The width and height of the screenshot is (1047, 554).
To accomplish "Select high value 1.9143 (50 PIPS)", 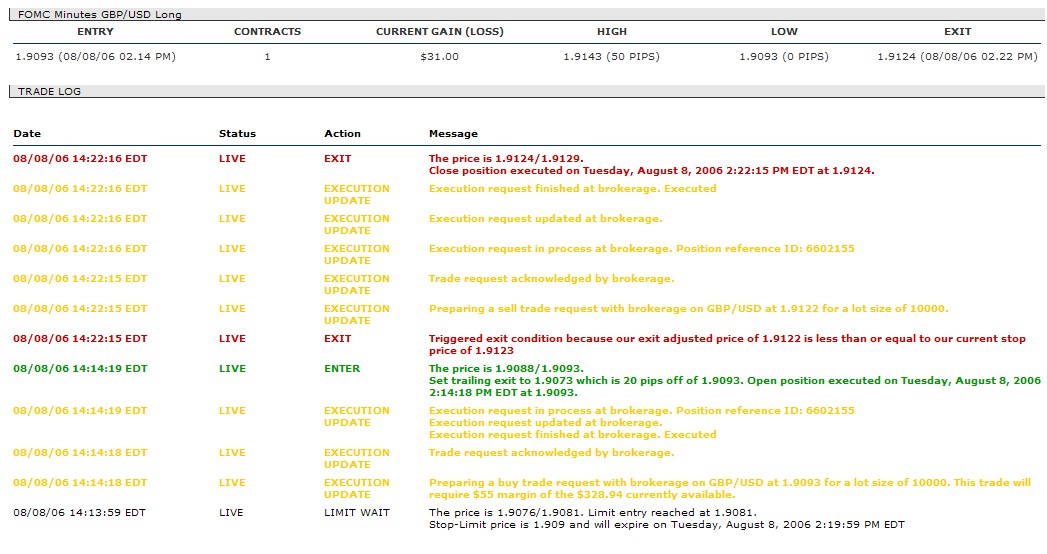I will point(612,57).
